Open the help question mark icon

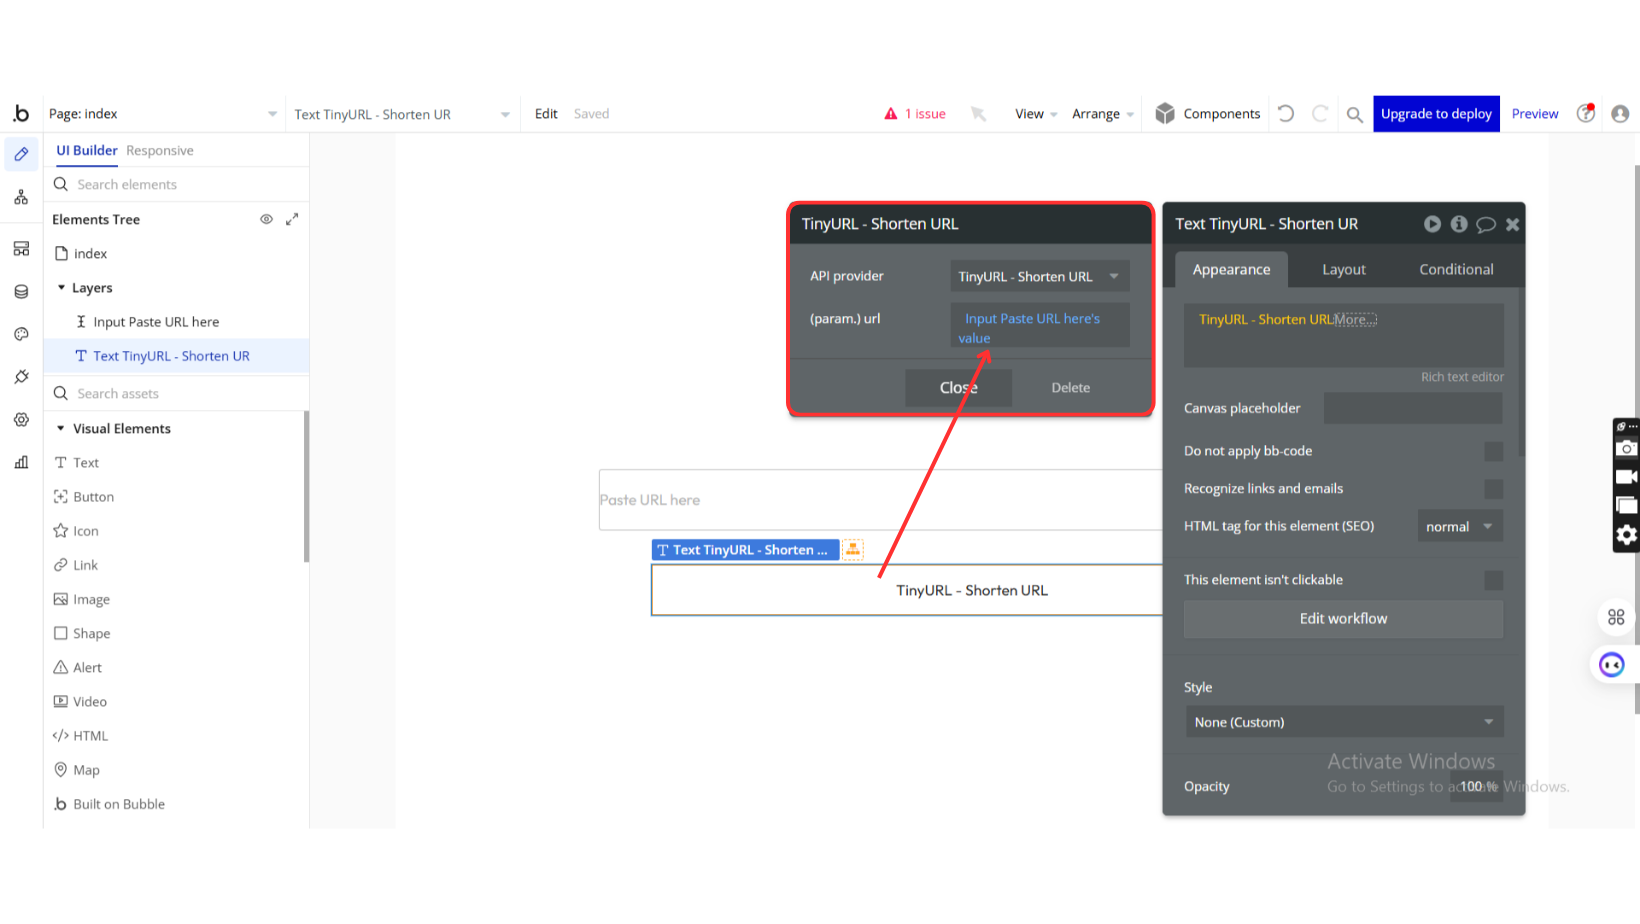tap(1586, 113)
